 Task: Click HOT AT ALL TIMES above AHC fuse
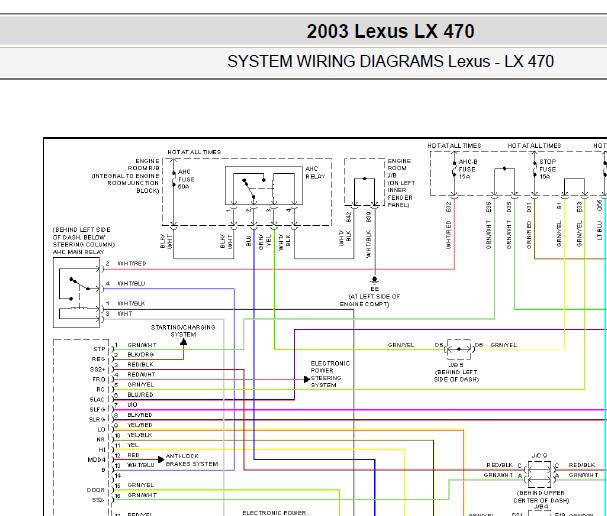pos(194,152)
